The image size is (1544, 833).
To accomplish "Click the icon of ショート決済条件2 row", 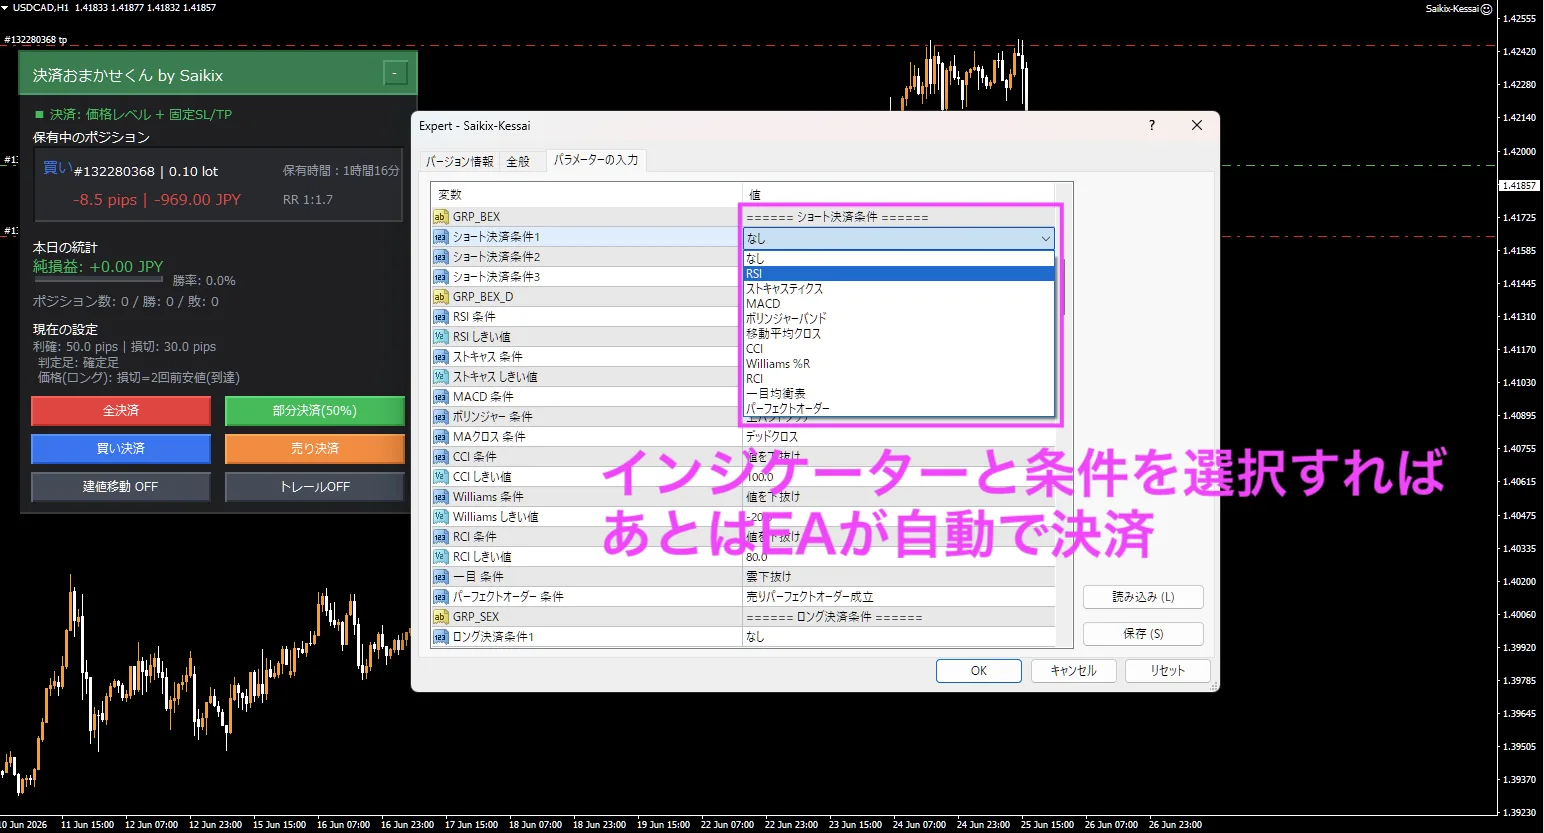I will (x=440, y=257).
